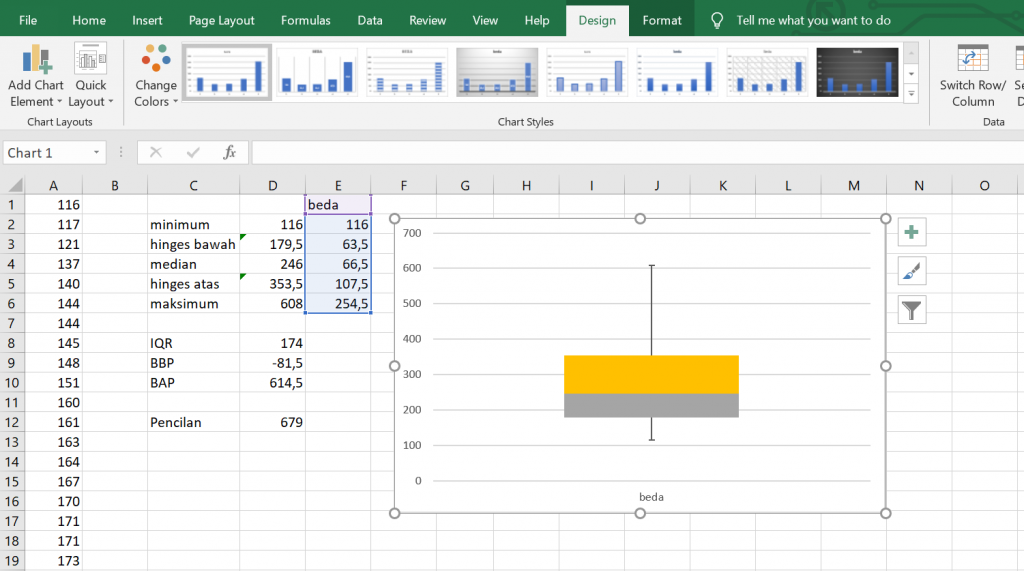The width and height of the screenshot is (1024, 571).
Task: Open the File tab
Action: 28,20
